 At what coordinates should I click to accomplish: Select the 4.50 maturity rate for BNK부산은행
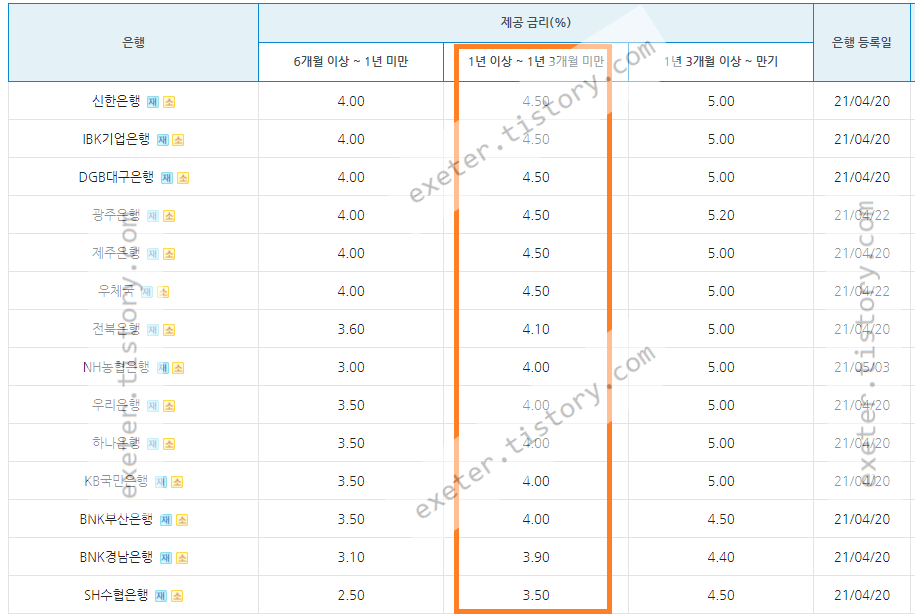point(721,519)
